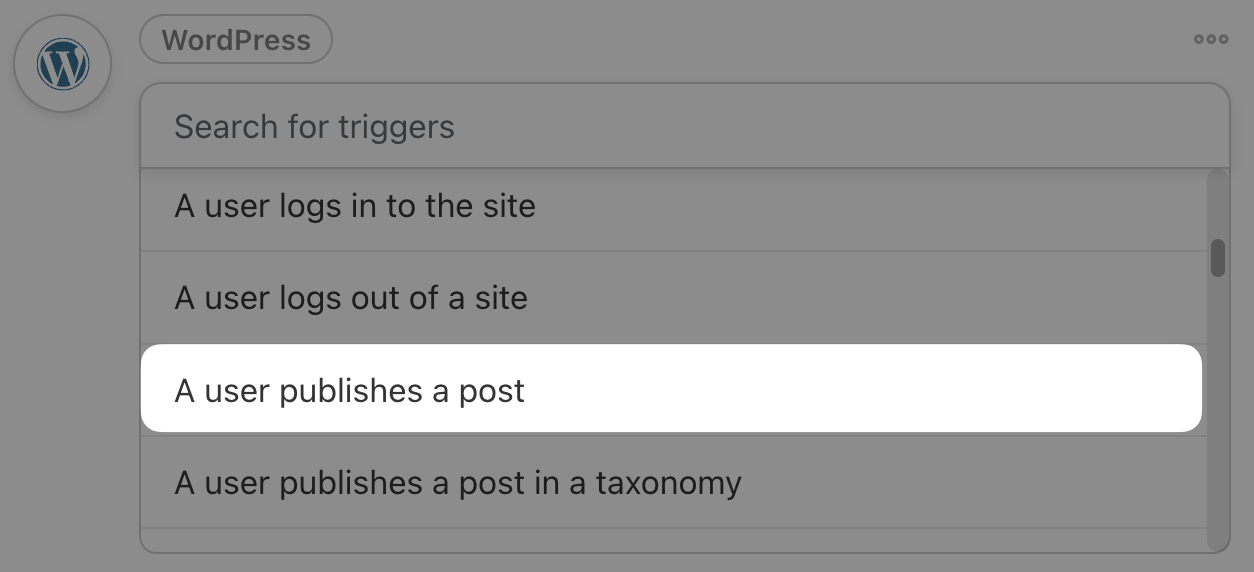Select the logout trigger list entry
Screen dimensions: 1254x572
click(673, 297)
